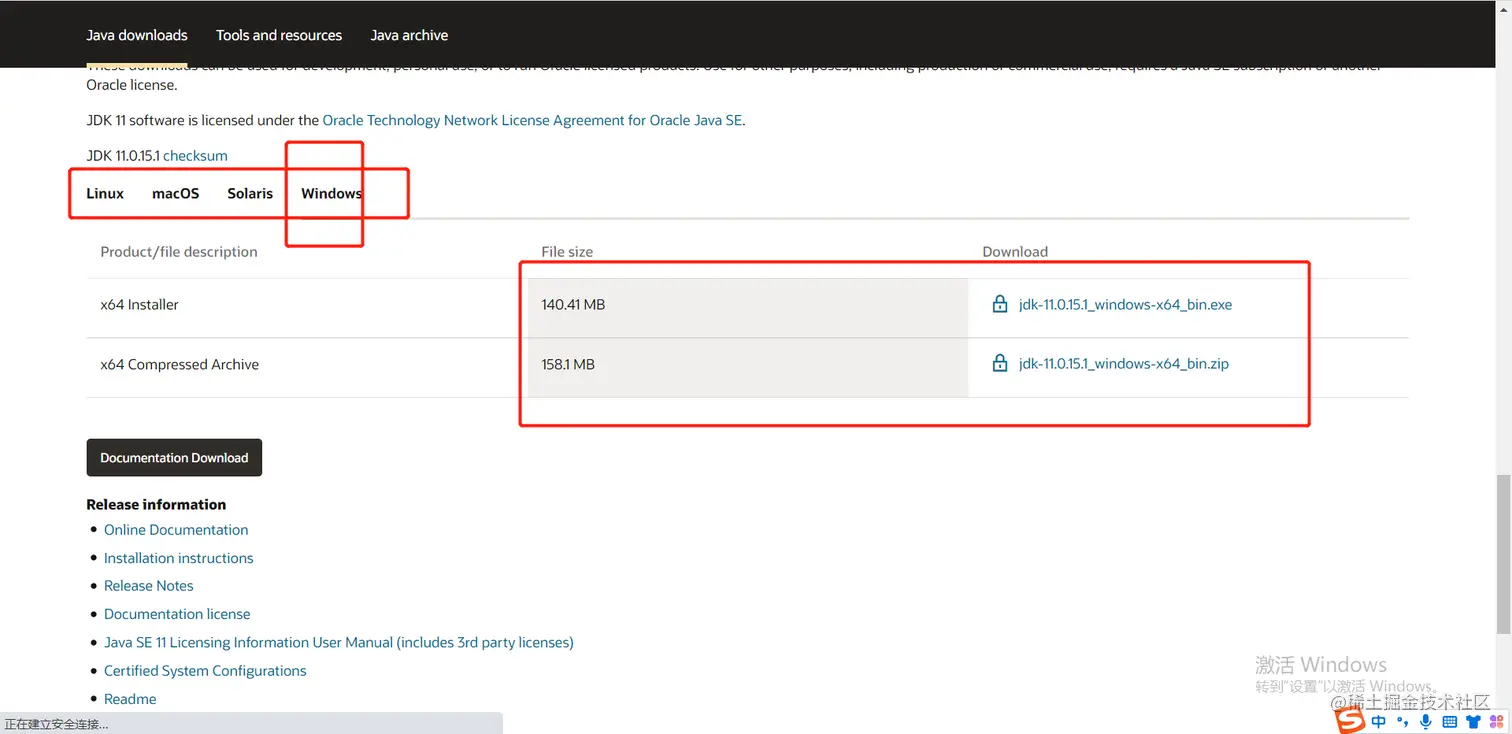Viewport: 1512px width, 734px height.
Task: Toggle the punctuation mode icon in IME bar
Action: 1402,721
